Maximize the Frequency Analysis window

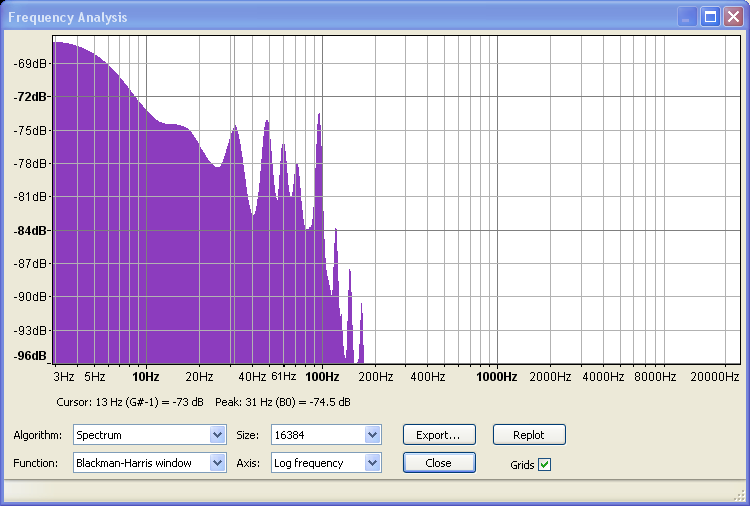point(710,17)
